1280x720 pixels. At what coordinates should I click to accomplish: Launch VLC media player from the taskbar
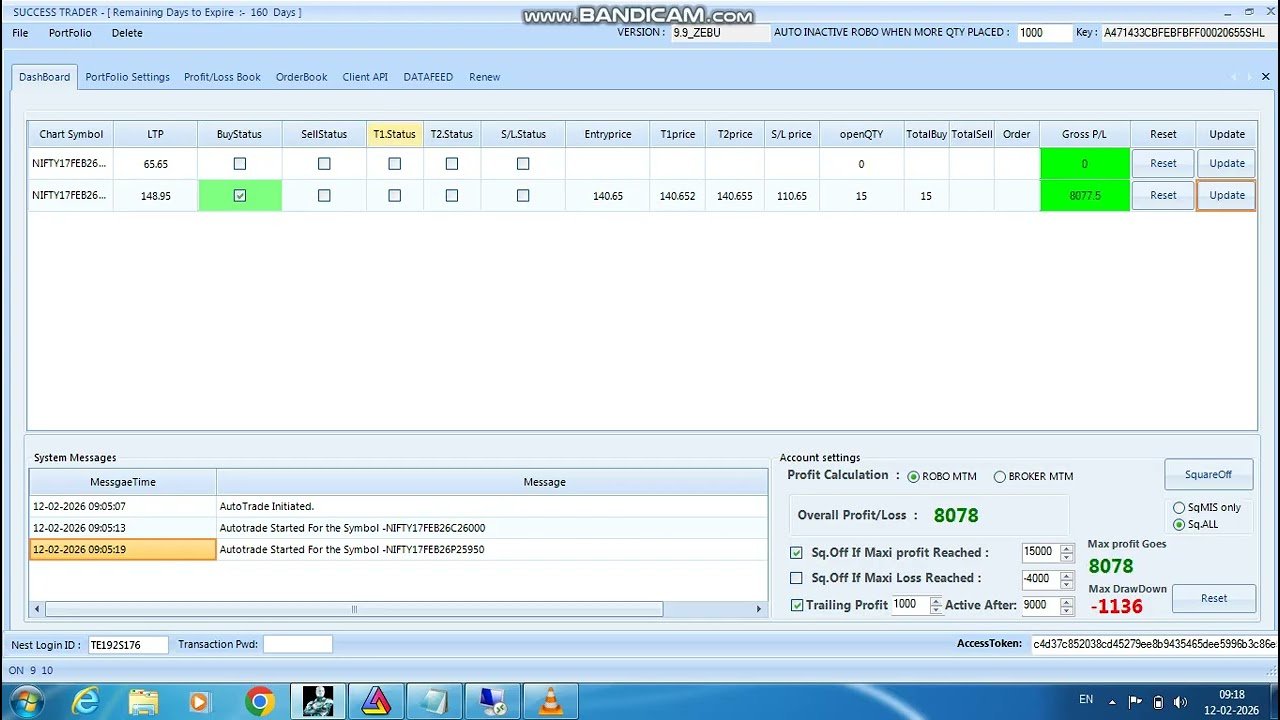coord(551,701)
